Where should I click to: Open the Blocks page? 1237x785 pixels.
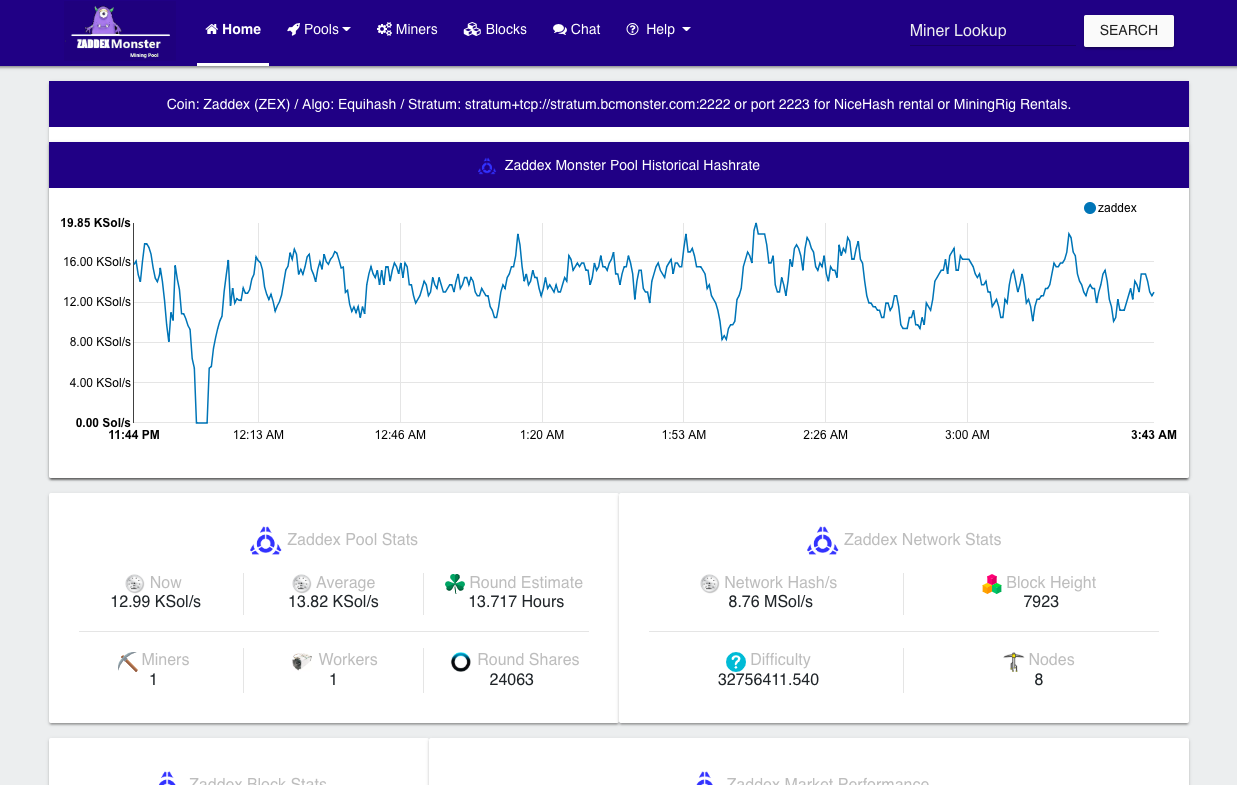pos(495,30)
